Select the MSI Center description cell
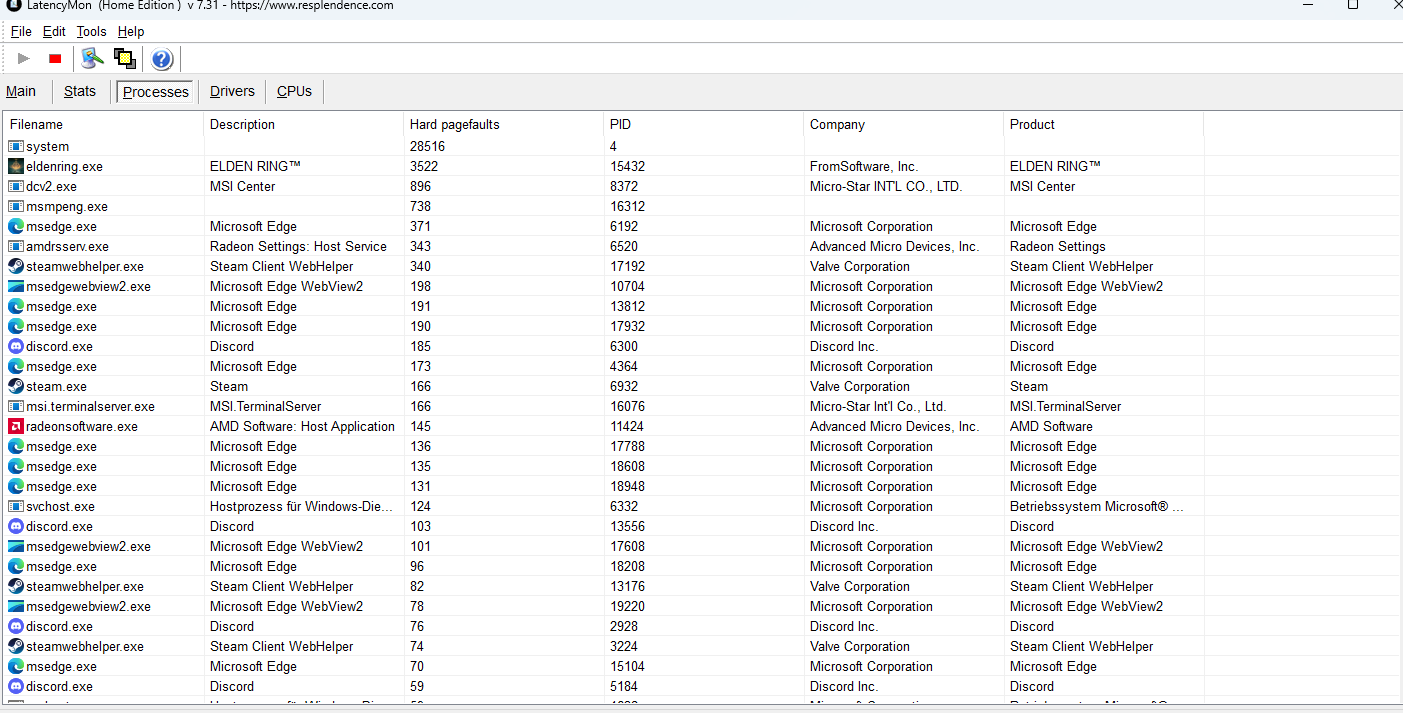This screenshot has width=1403, height=713. tap(243, 186)
